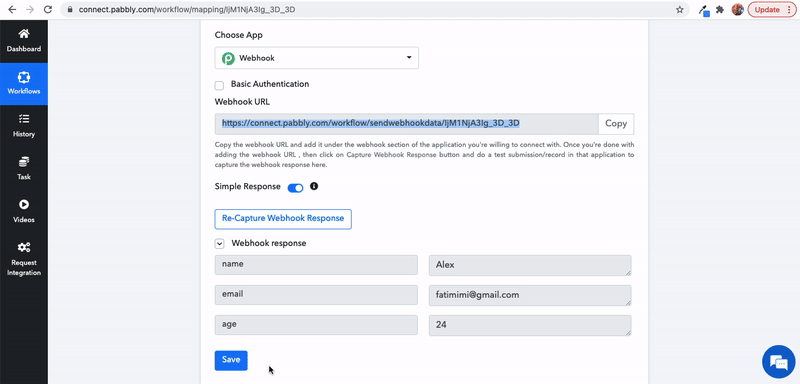
Task: Click the browser forward arrow
Action: coord(30,9)
